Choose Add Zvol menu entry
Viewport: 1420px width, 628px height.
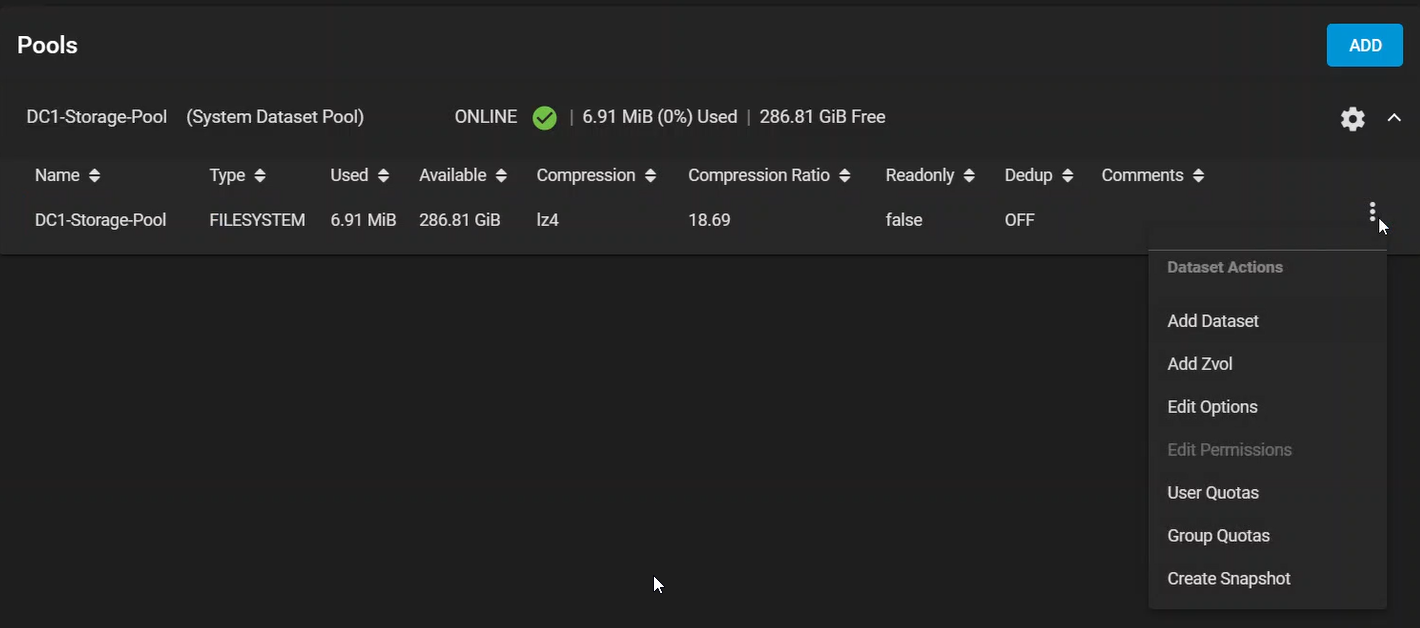[1200, 364]
